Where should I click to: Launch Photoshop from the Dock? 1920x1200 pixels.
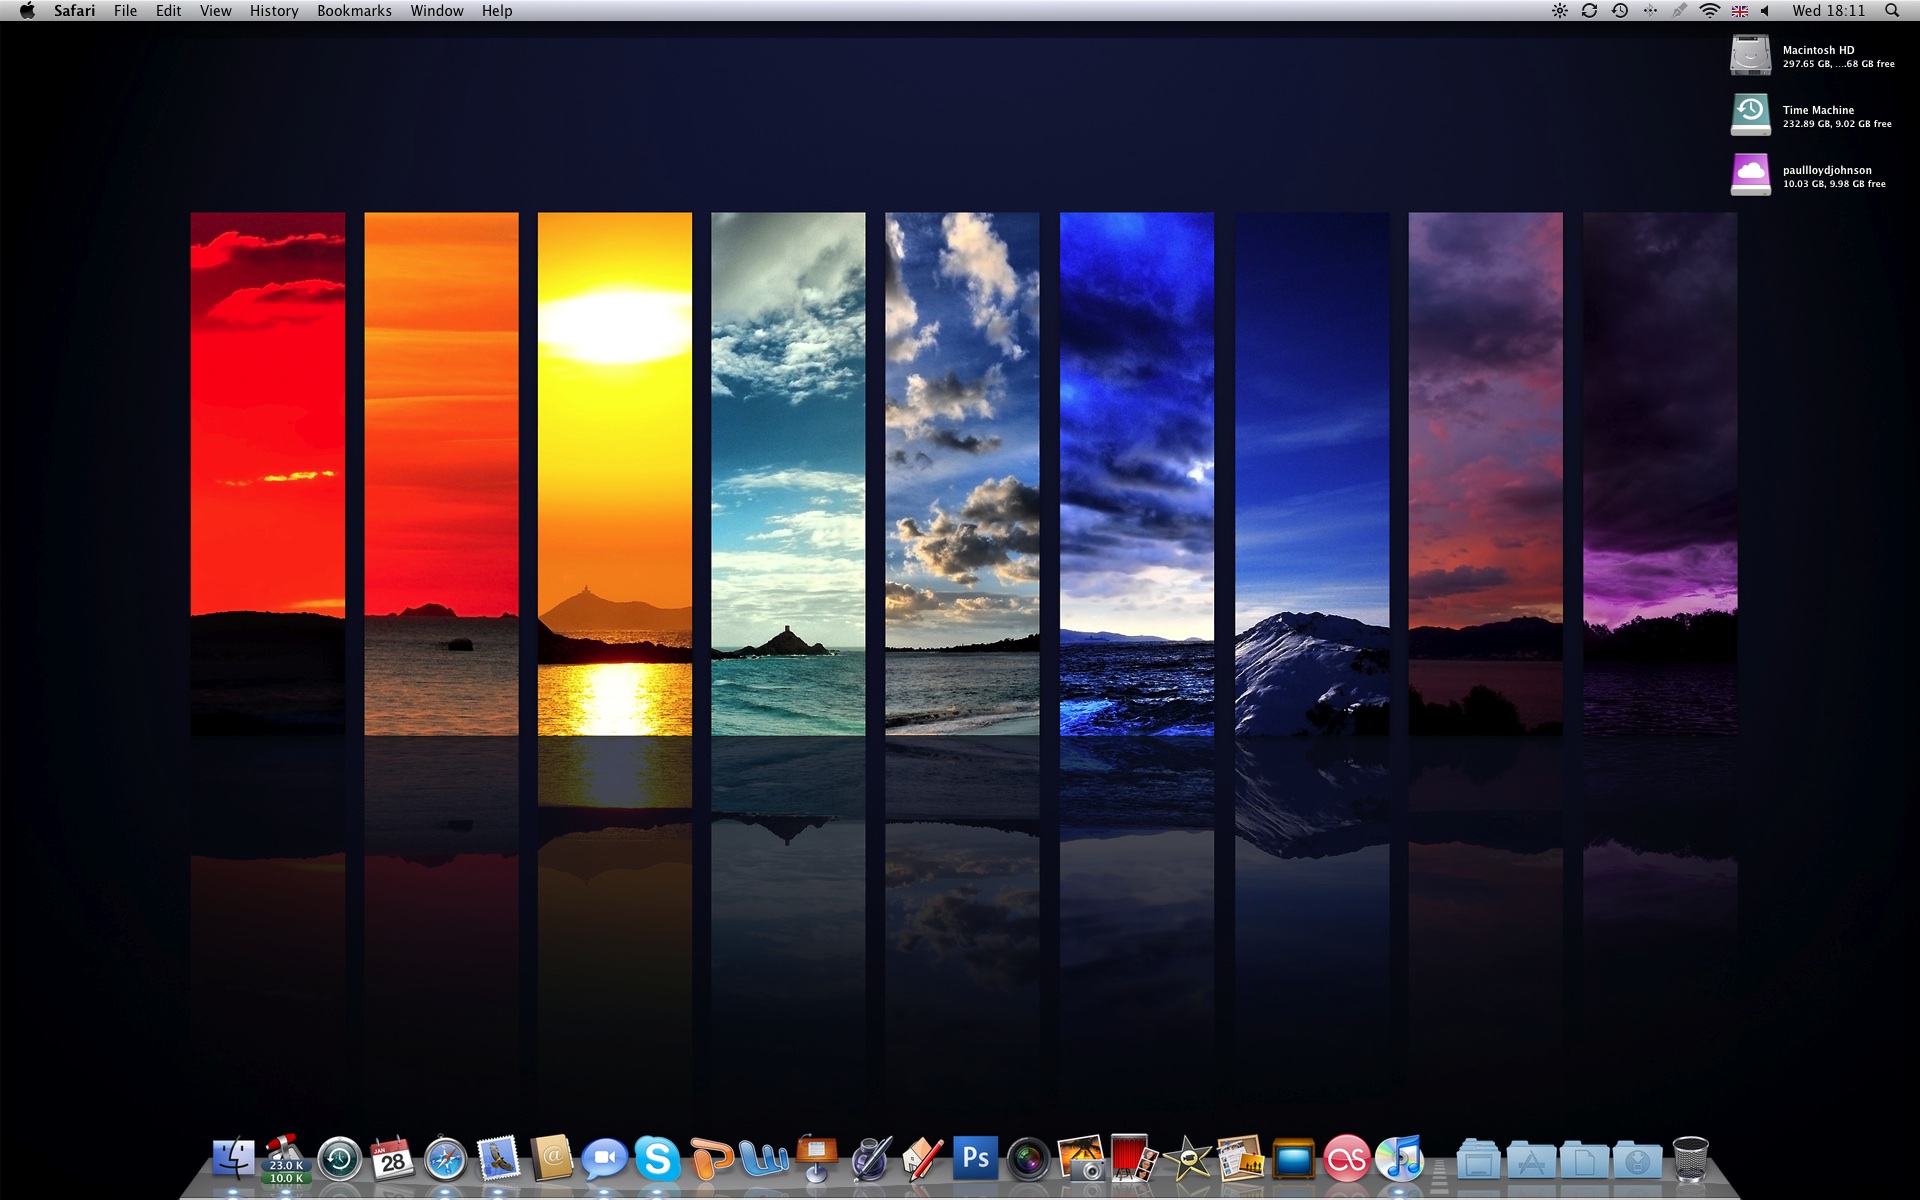(976, 1159)
